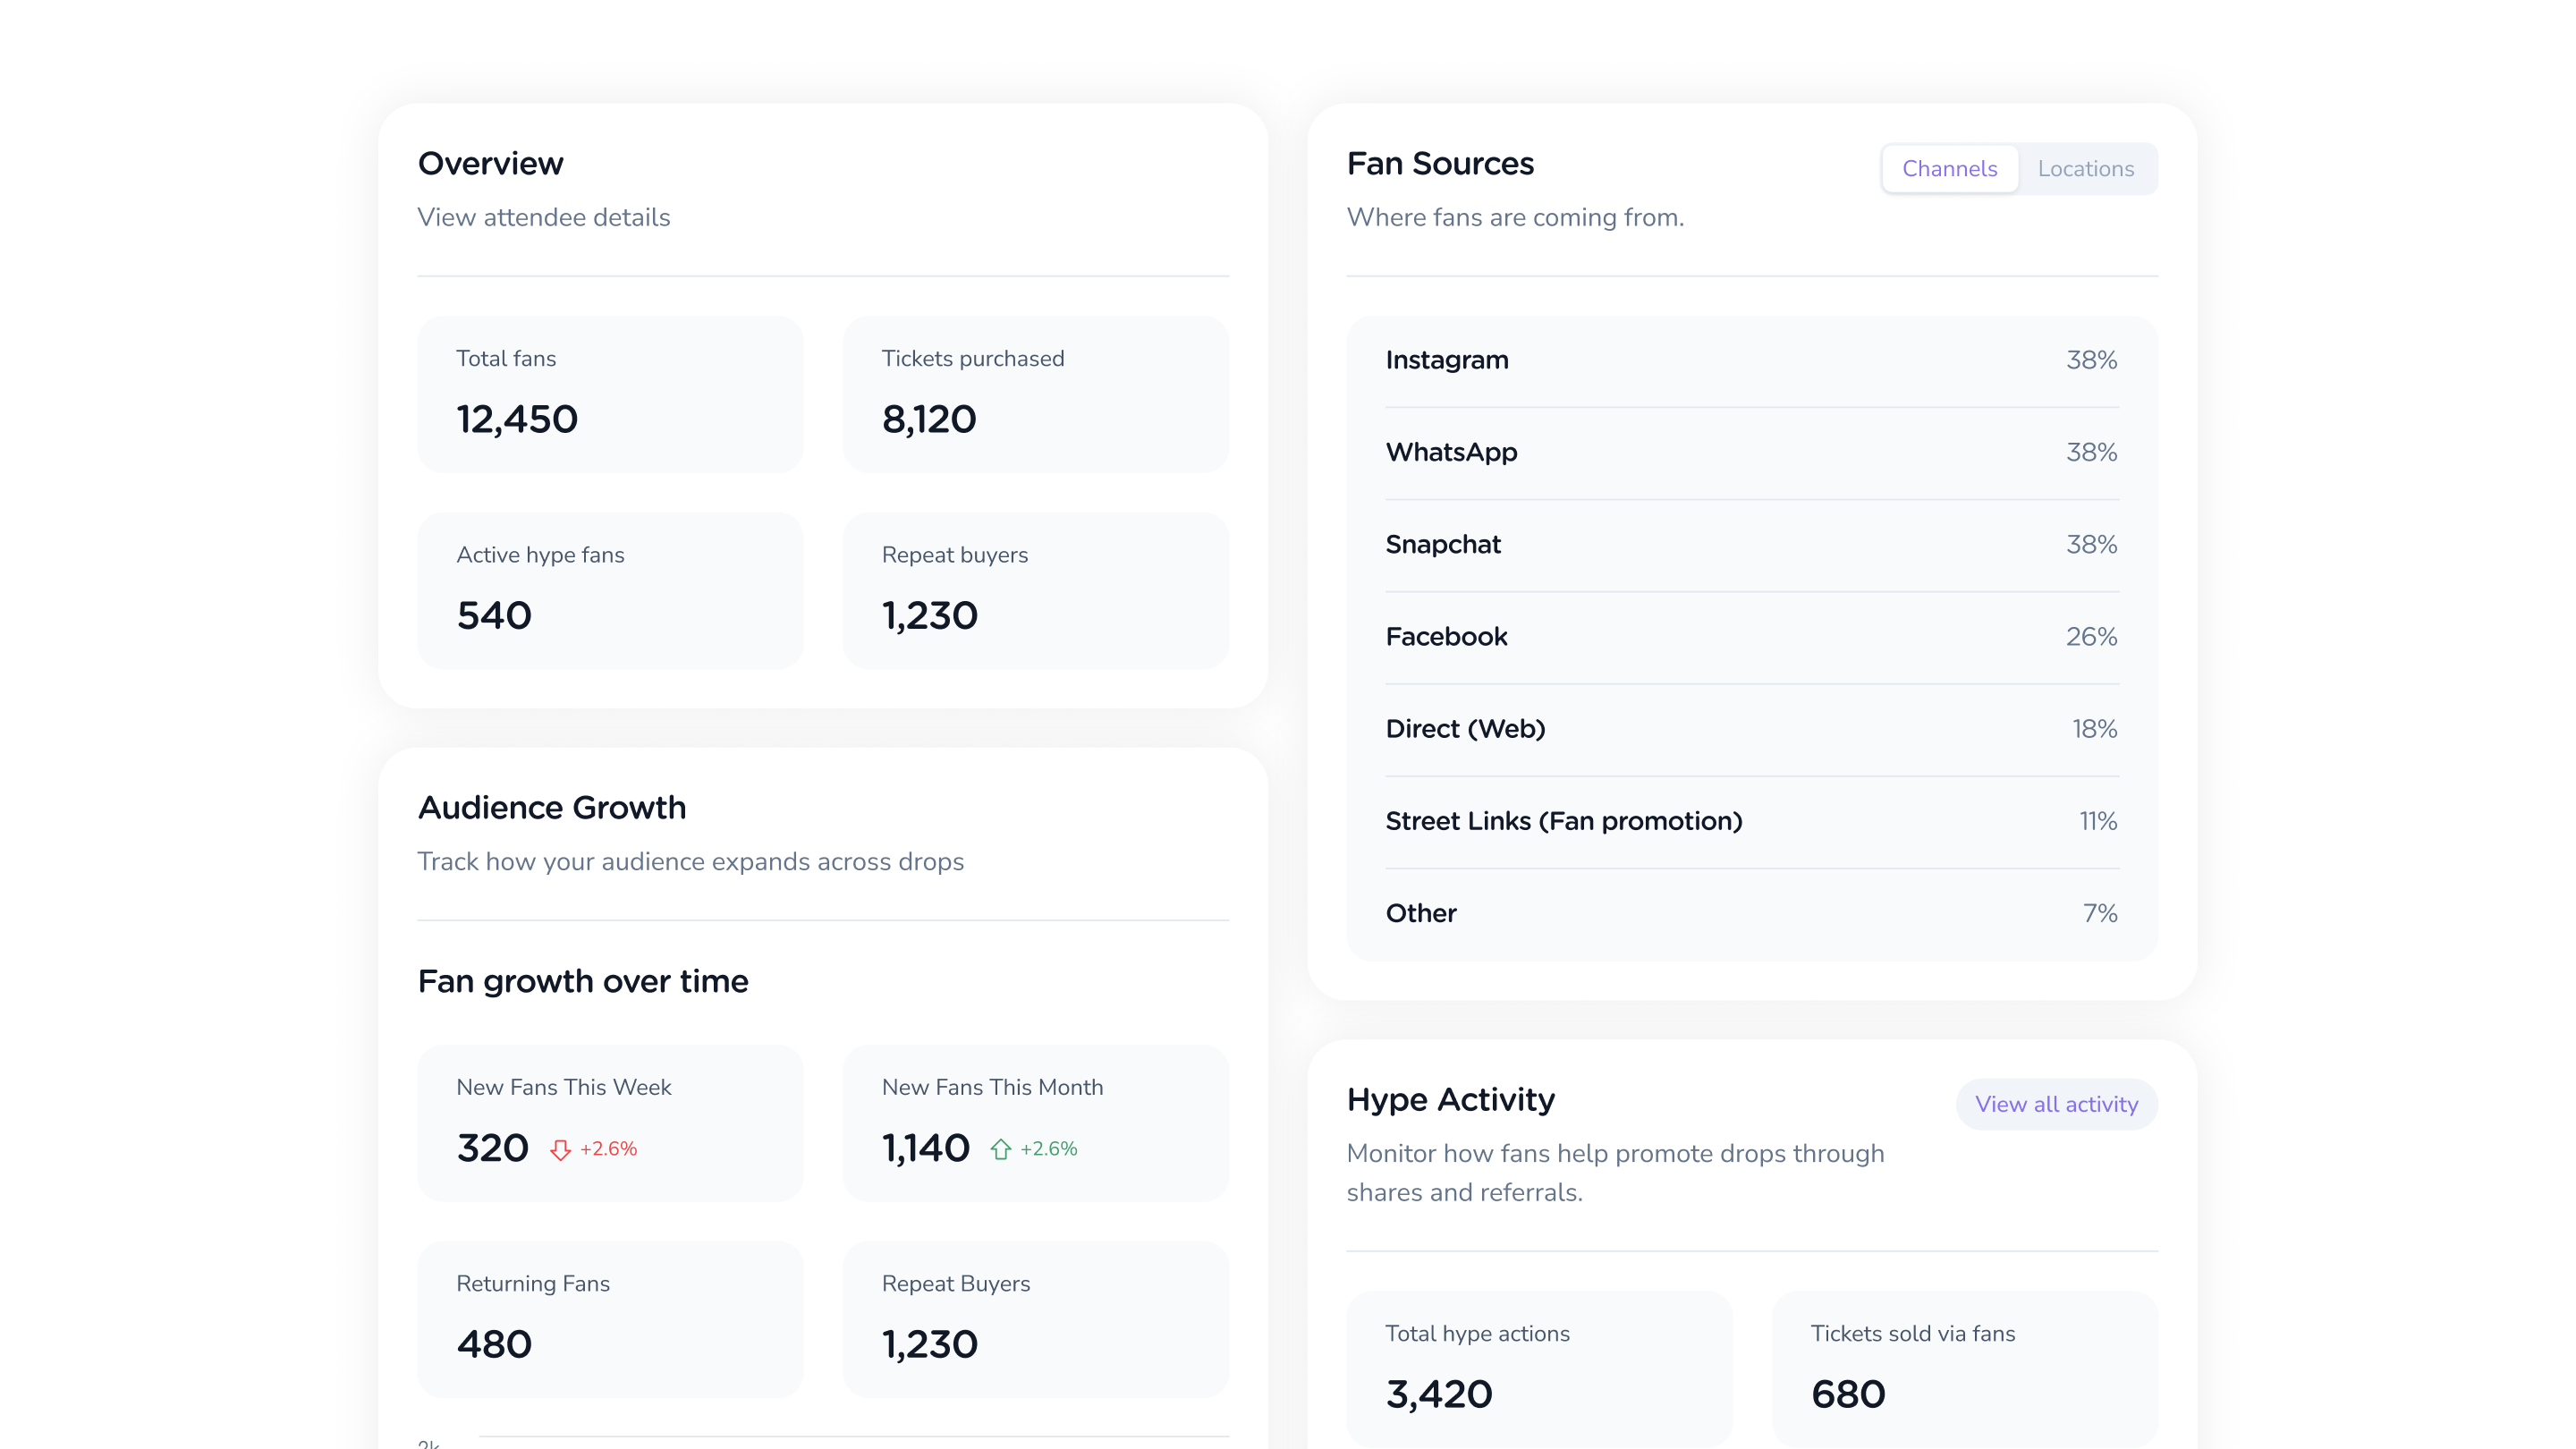Switch to the Channels tab
2576x1449 pixels.
click(1949, 169)
